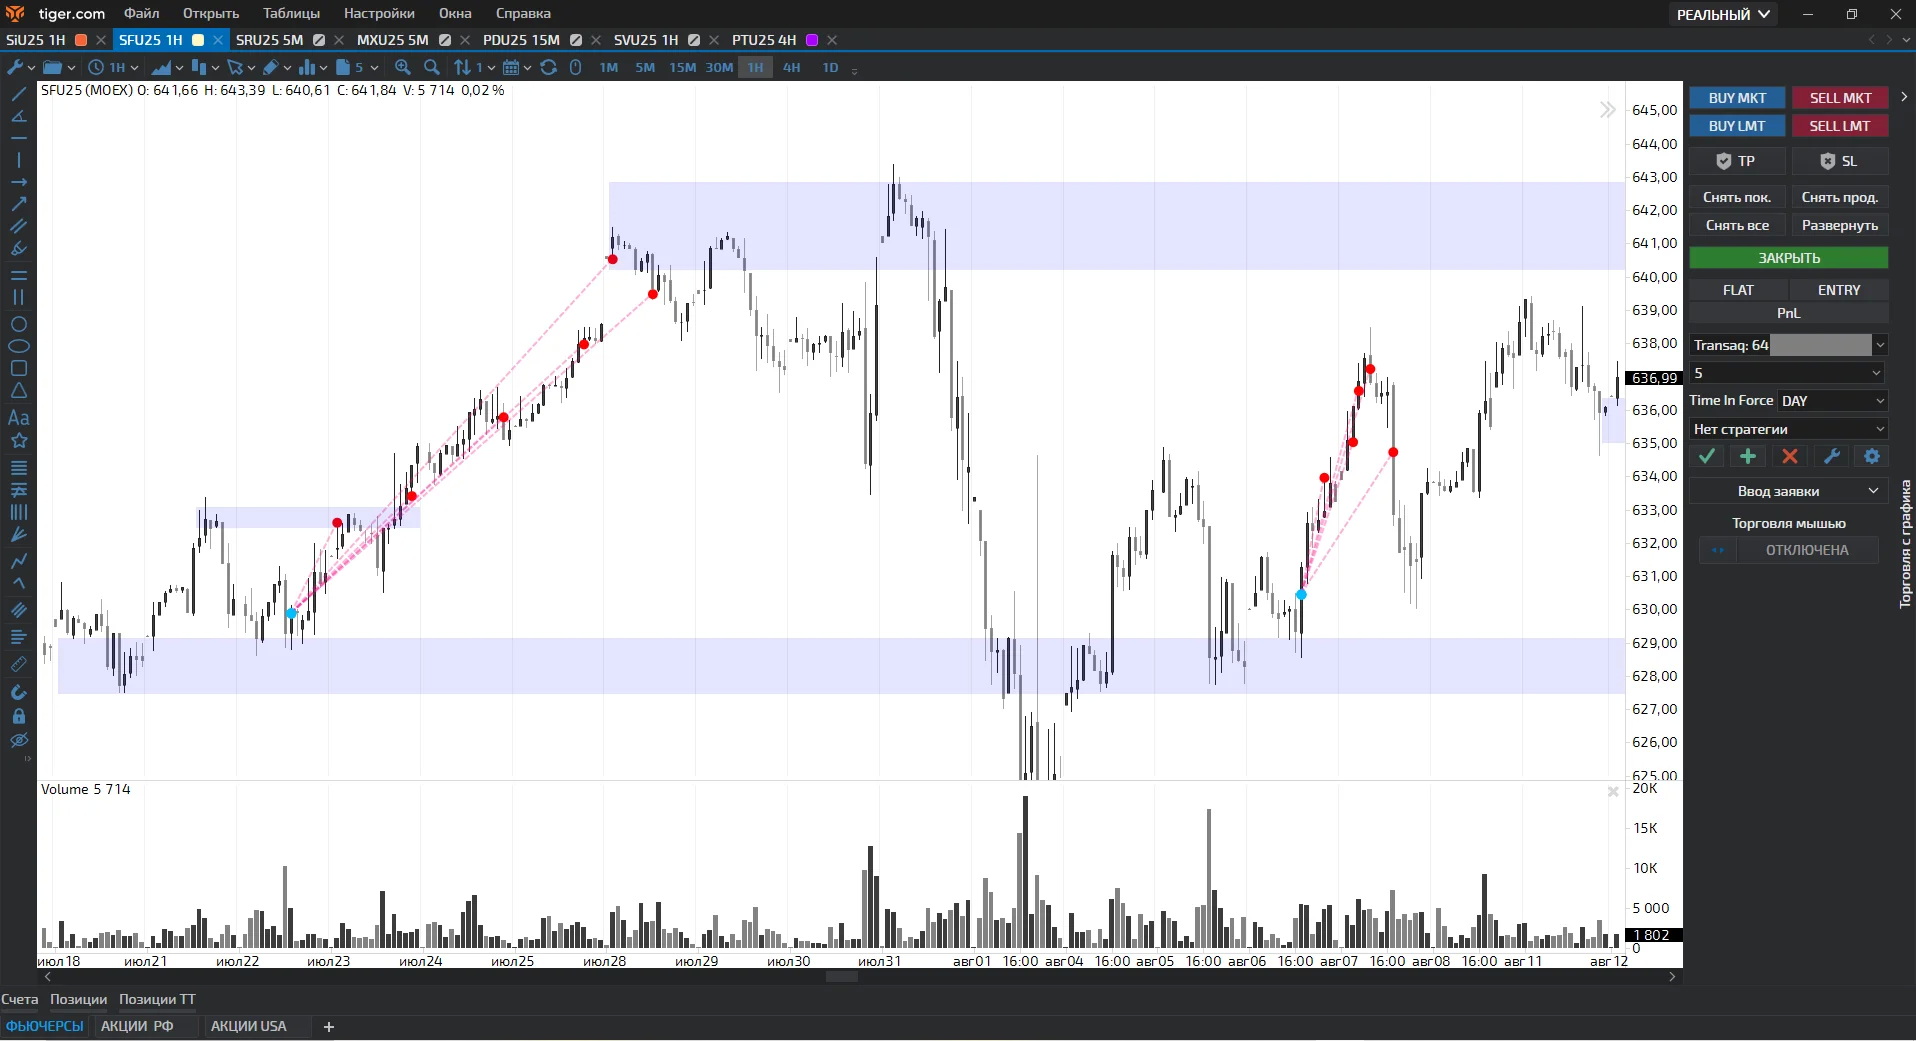The image size is (1916, 1041).
Task: Click the yellow color square on SFU25 tab
Action: point(198,40)
